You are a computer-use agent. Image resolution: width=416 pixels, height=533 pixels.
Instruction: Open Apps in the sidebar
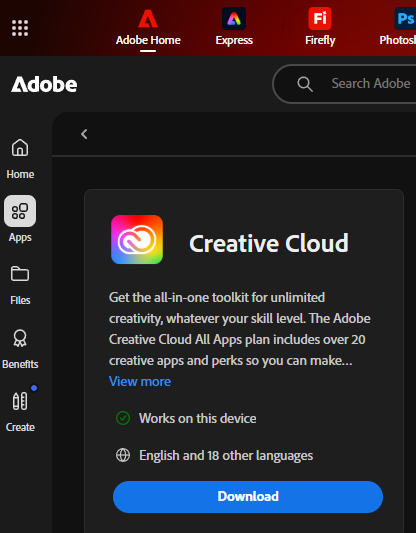[x=20, y=219]
